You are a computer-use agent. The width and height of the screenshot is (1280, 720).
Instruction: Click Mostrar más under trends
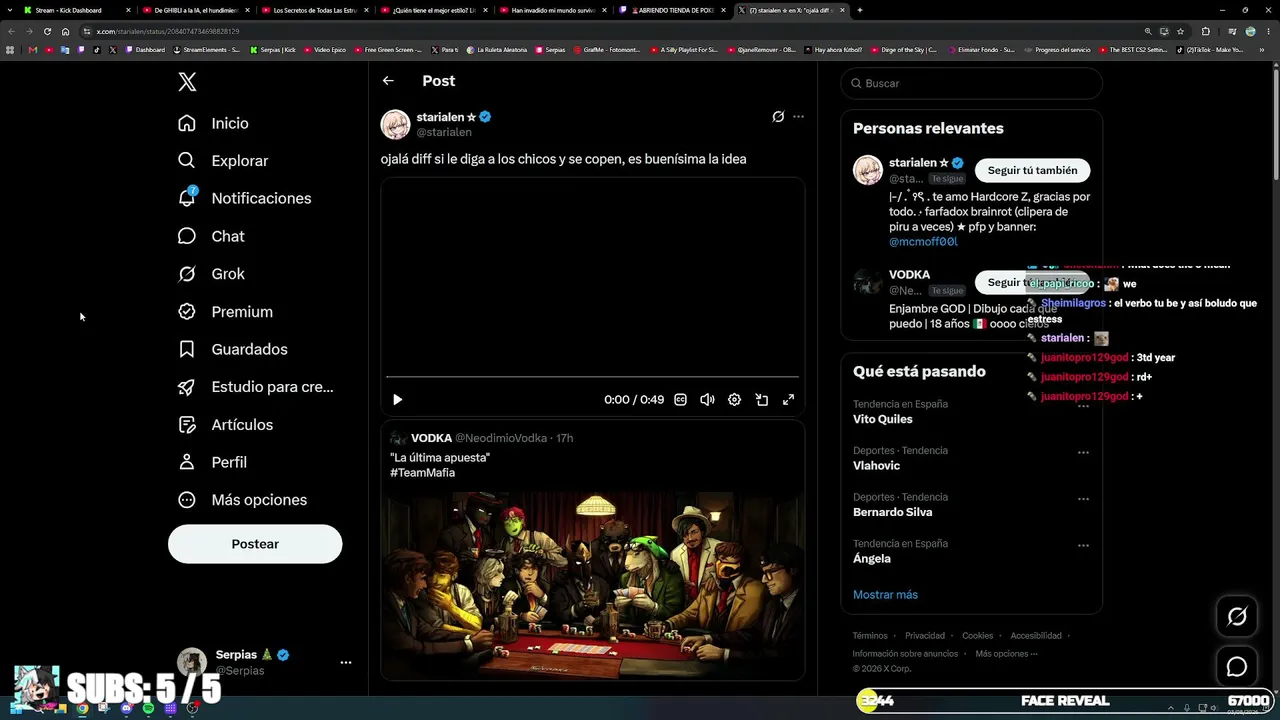point(885,595)
